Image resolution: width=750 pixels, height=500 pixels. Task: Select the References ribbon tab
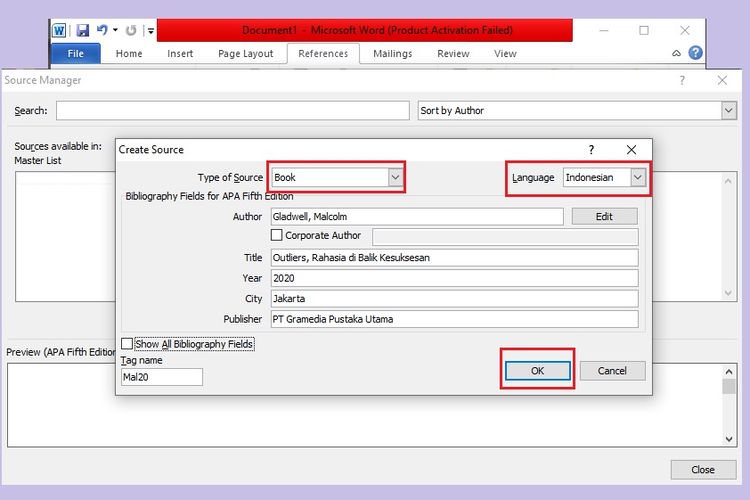click(x=323, y=54)
